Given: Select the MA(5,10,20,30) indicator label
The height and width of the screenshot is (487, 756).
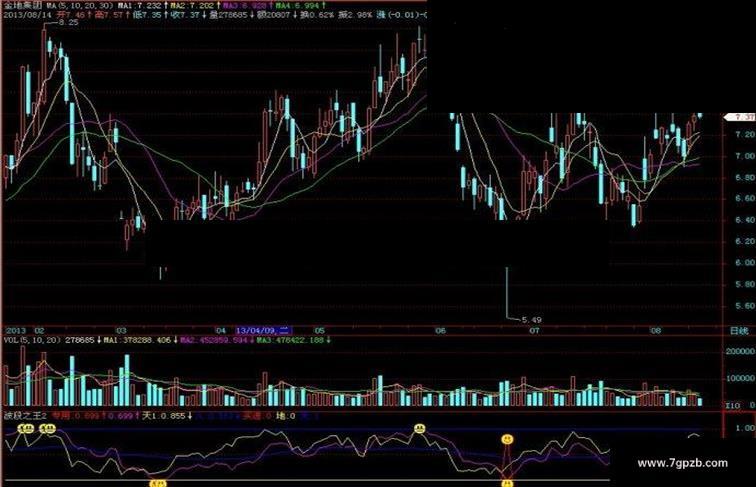Looking at the screenshot, I should pyautogui.click(x=80, y=5).
